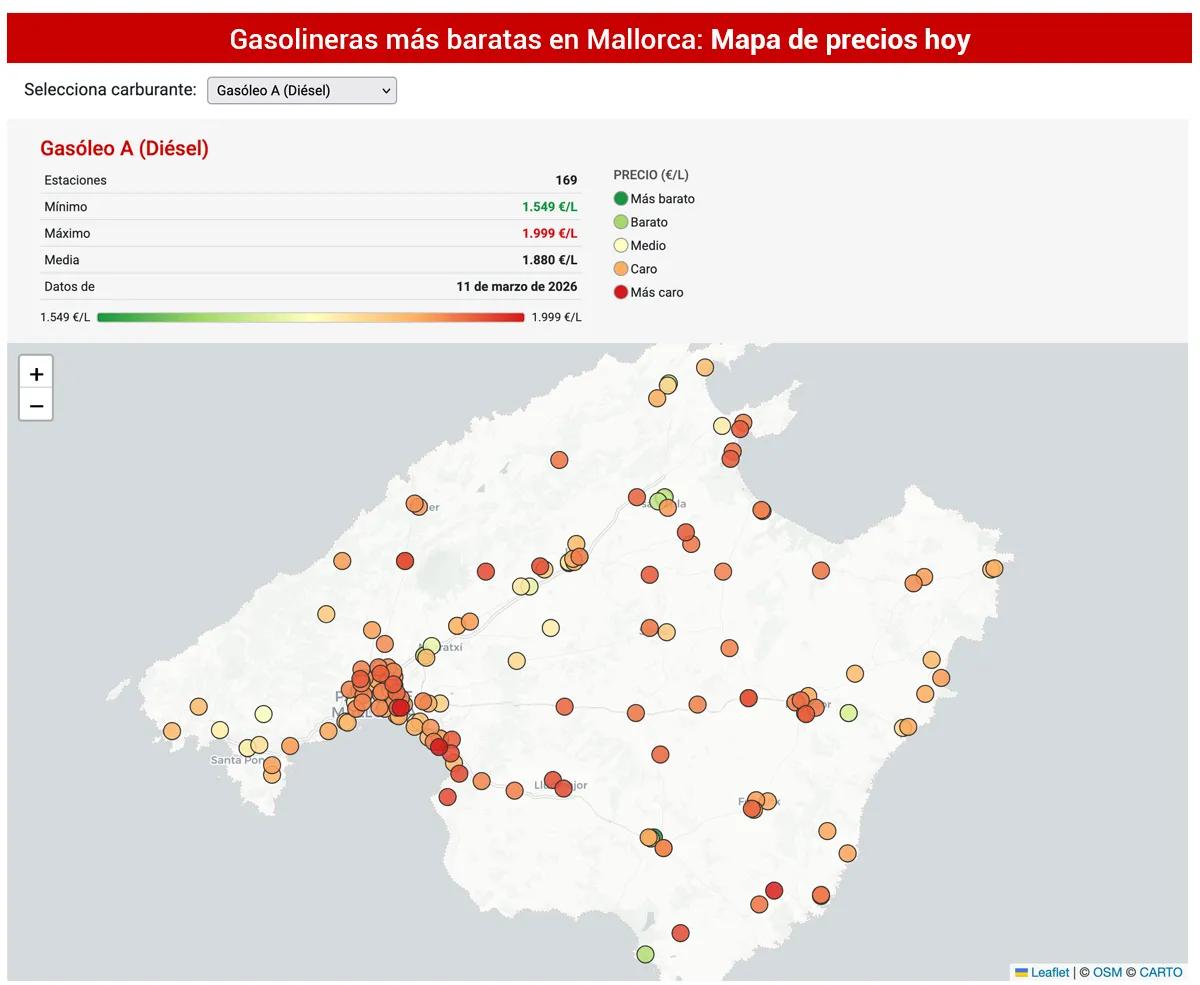Image resolution: width=1200 pixels, height=985 pixels.
Task: Zoom in on the map
Action: click(x=36, y=374)
